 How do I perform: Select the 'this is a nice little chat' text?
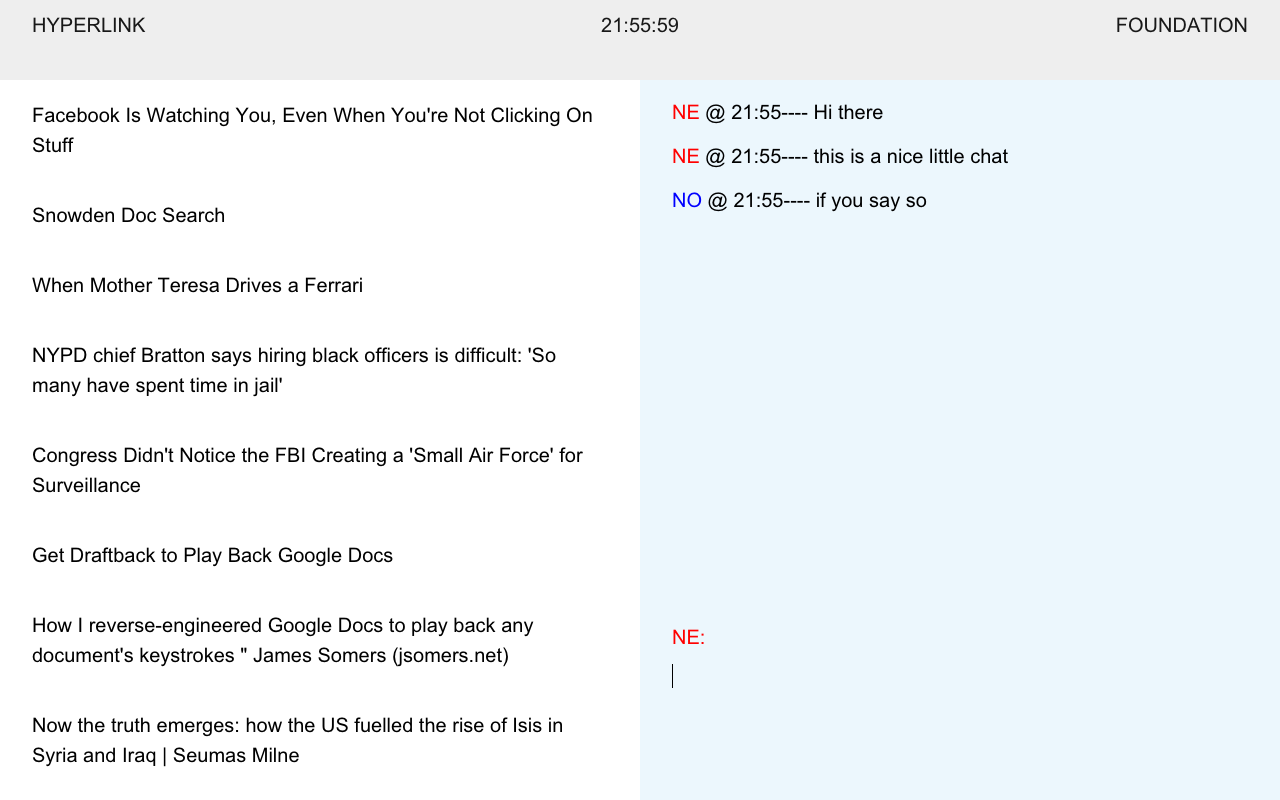point(910,157)
